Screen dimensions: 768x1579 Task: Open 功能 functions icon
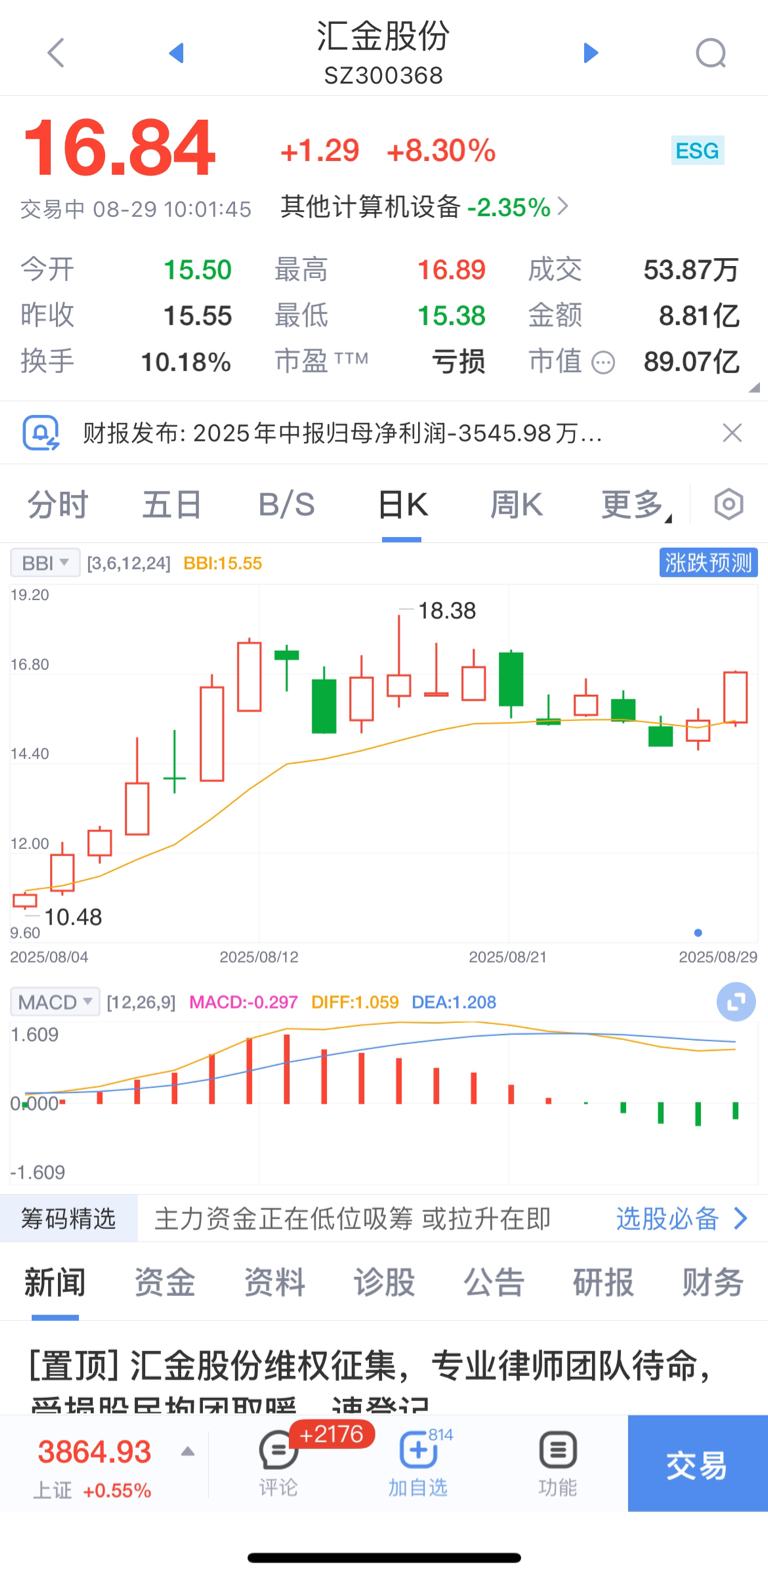coord(557,1450)
